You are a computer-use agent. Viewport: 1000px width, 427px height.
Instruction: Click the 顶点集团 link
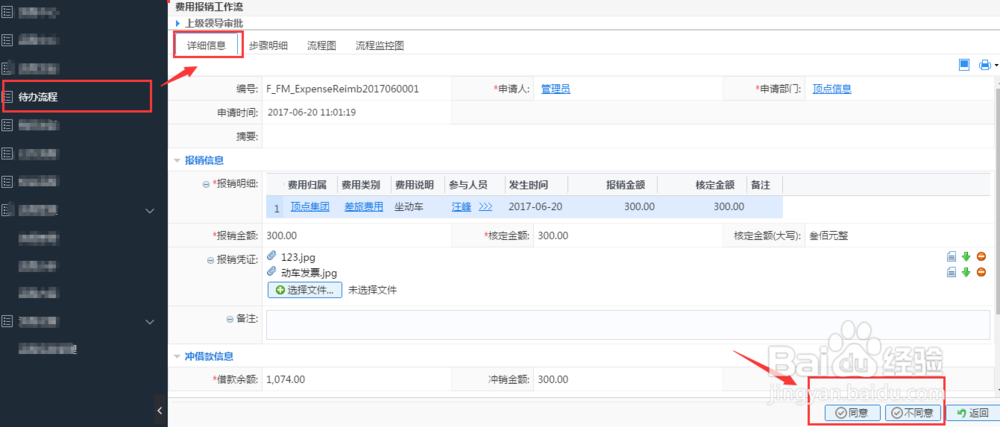pos(310,206)
